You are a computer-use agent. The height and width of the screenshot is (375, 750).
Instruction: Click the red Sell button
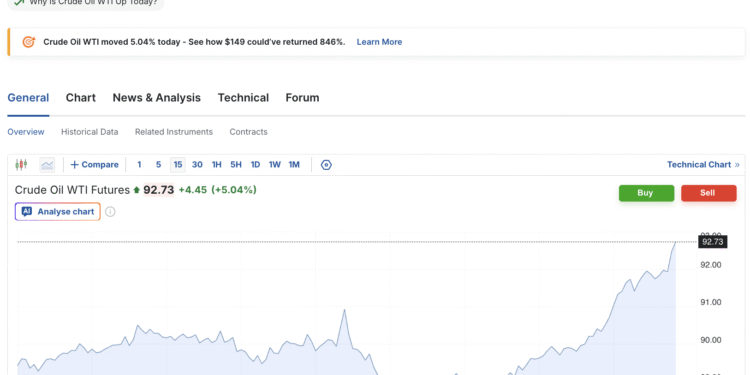point(708,193)
